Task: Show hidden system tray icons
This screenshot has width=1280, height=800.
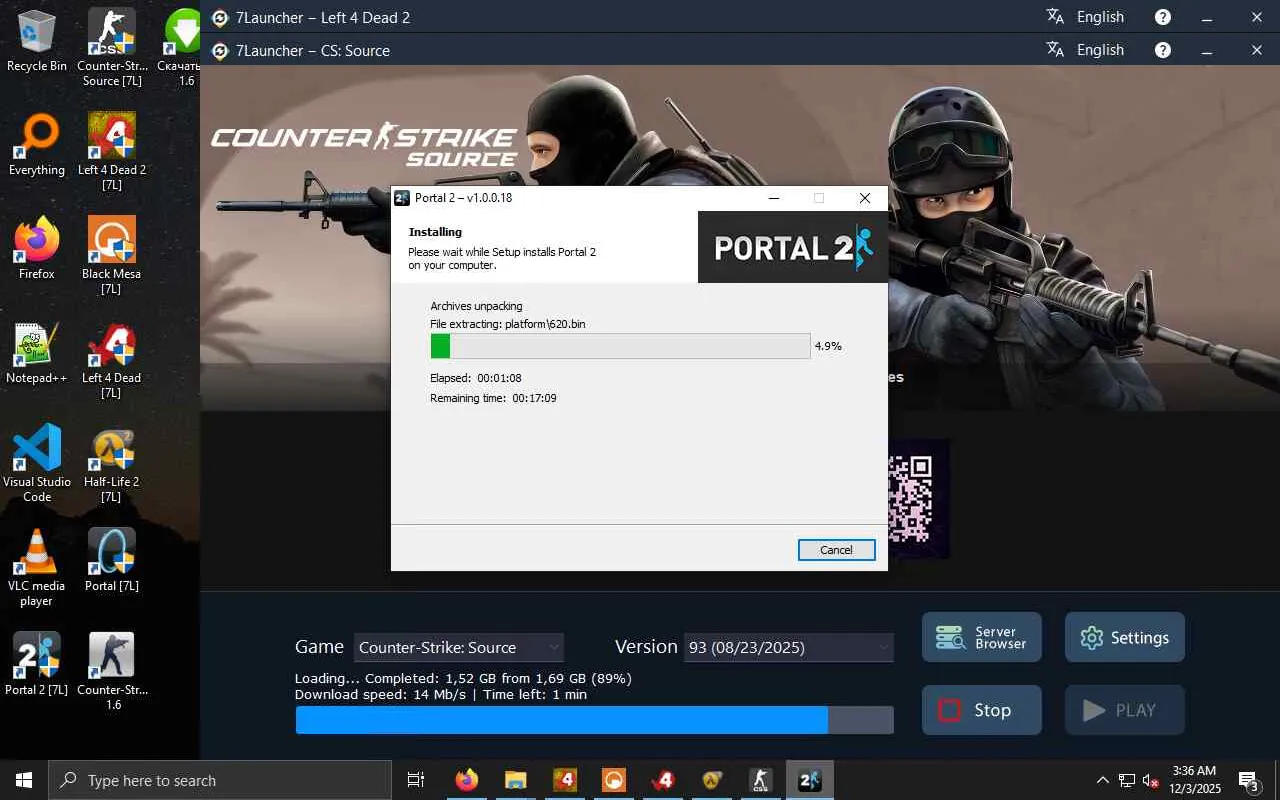Action: (1103, 780)
